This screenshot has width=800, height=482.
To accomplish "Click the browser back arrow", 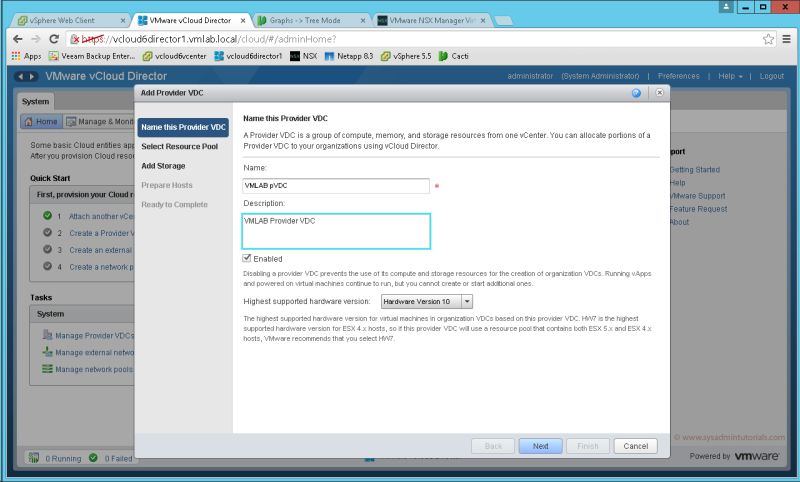I will coord(18,39).
